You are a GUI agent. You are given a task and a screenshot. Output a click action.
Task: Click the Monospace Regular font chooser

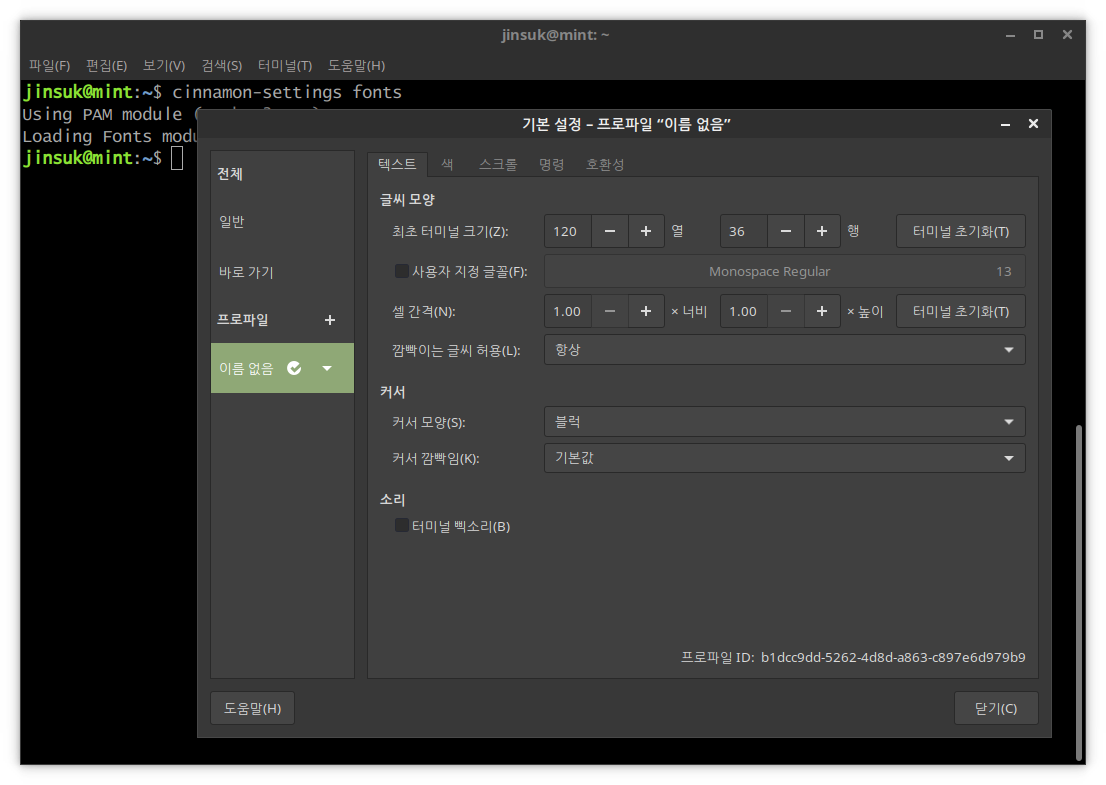[784, 272]
